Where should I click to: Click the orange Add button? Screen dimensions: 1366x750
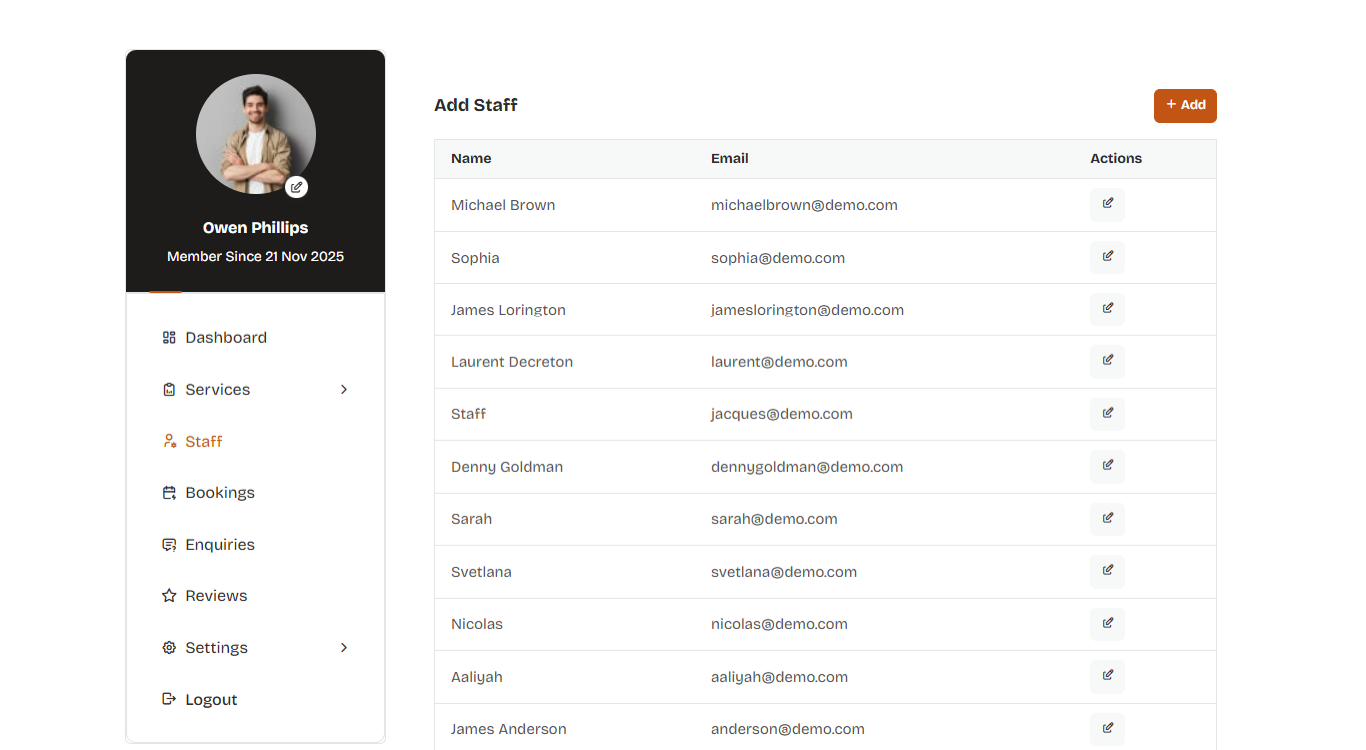point(1185,106)
